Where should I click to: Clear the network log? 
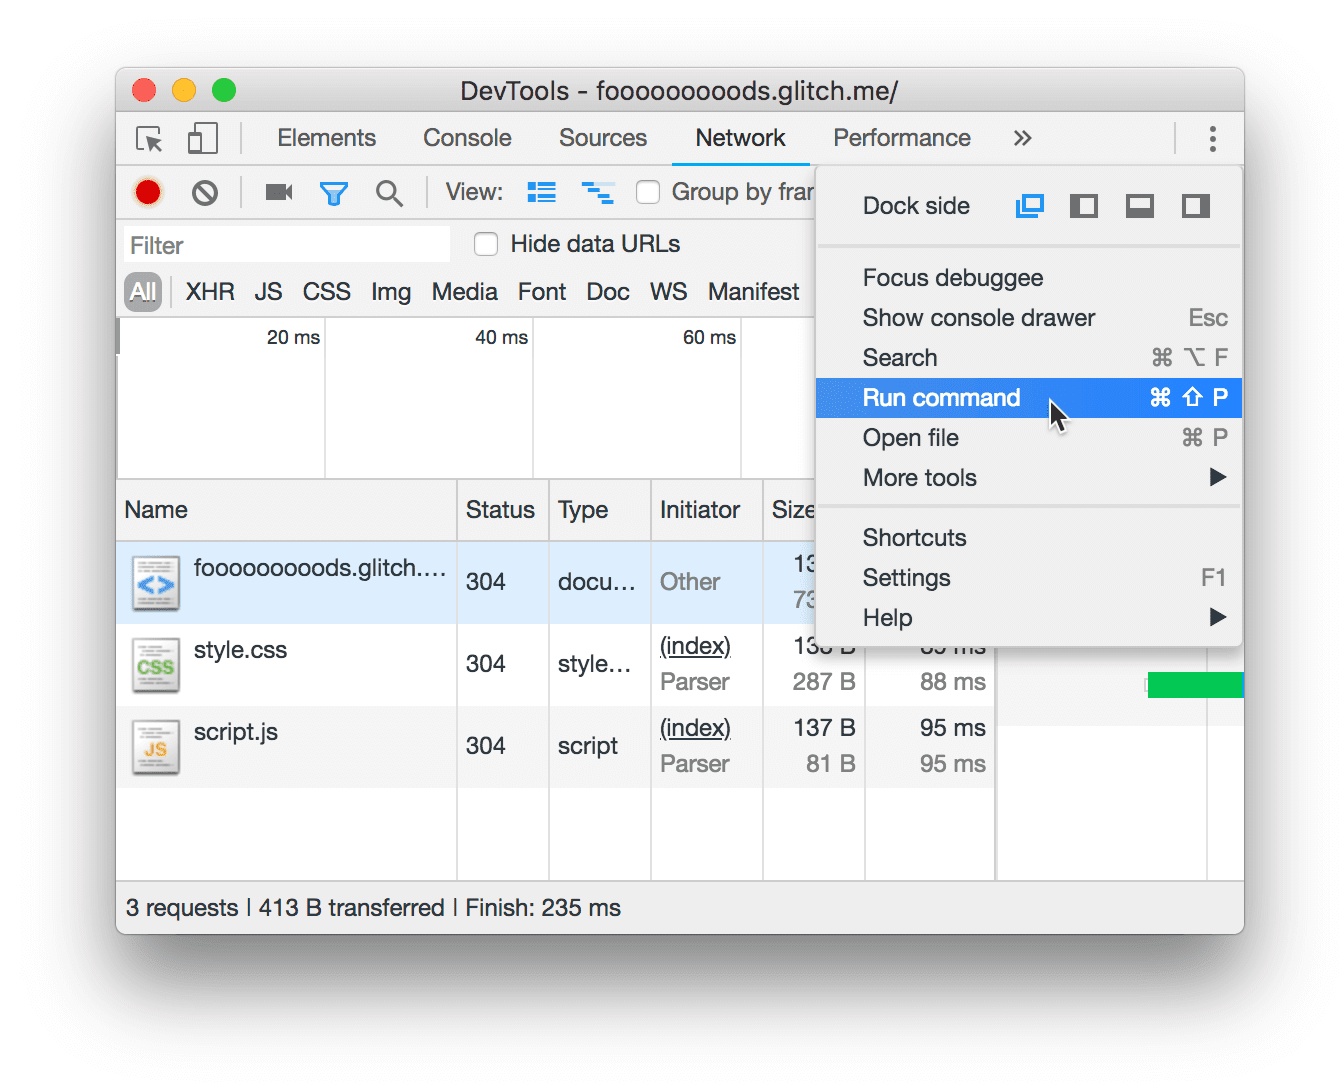(205, 192)
